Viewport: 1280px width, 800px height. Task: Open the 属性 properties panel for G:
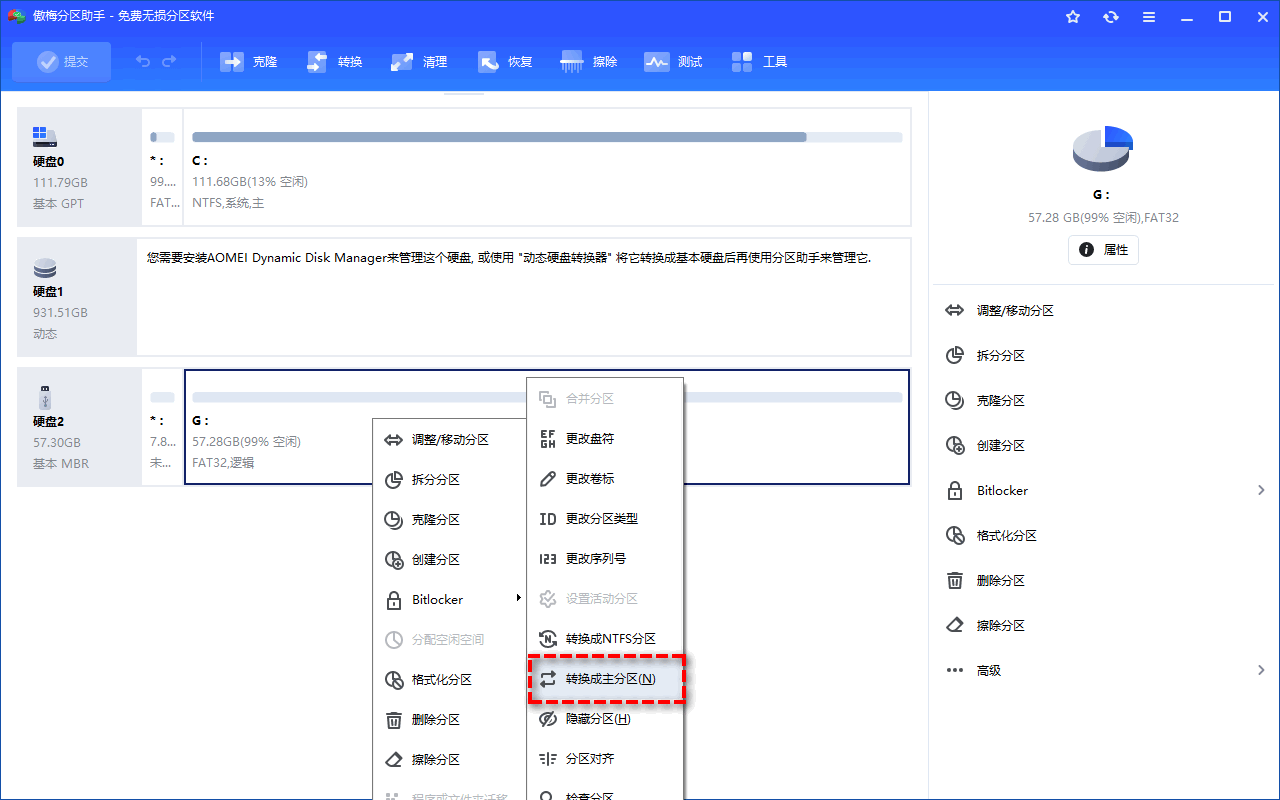[x=1103, y=250]
